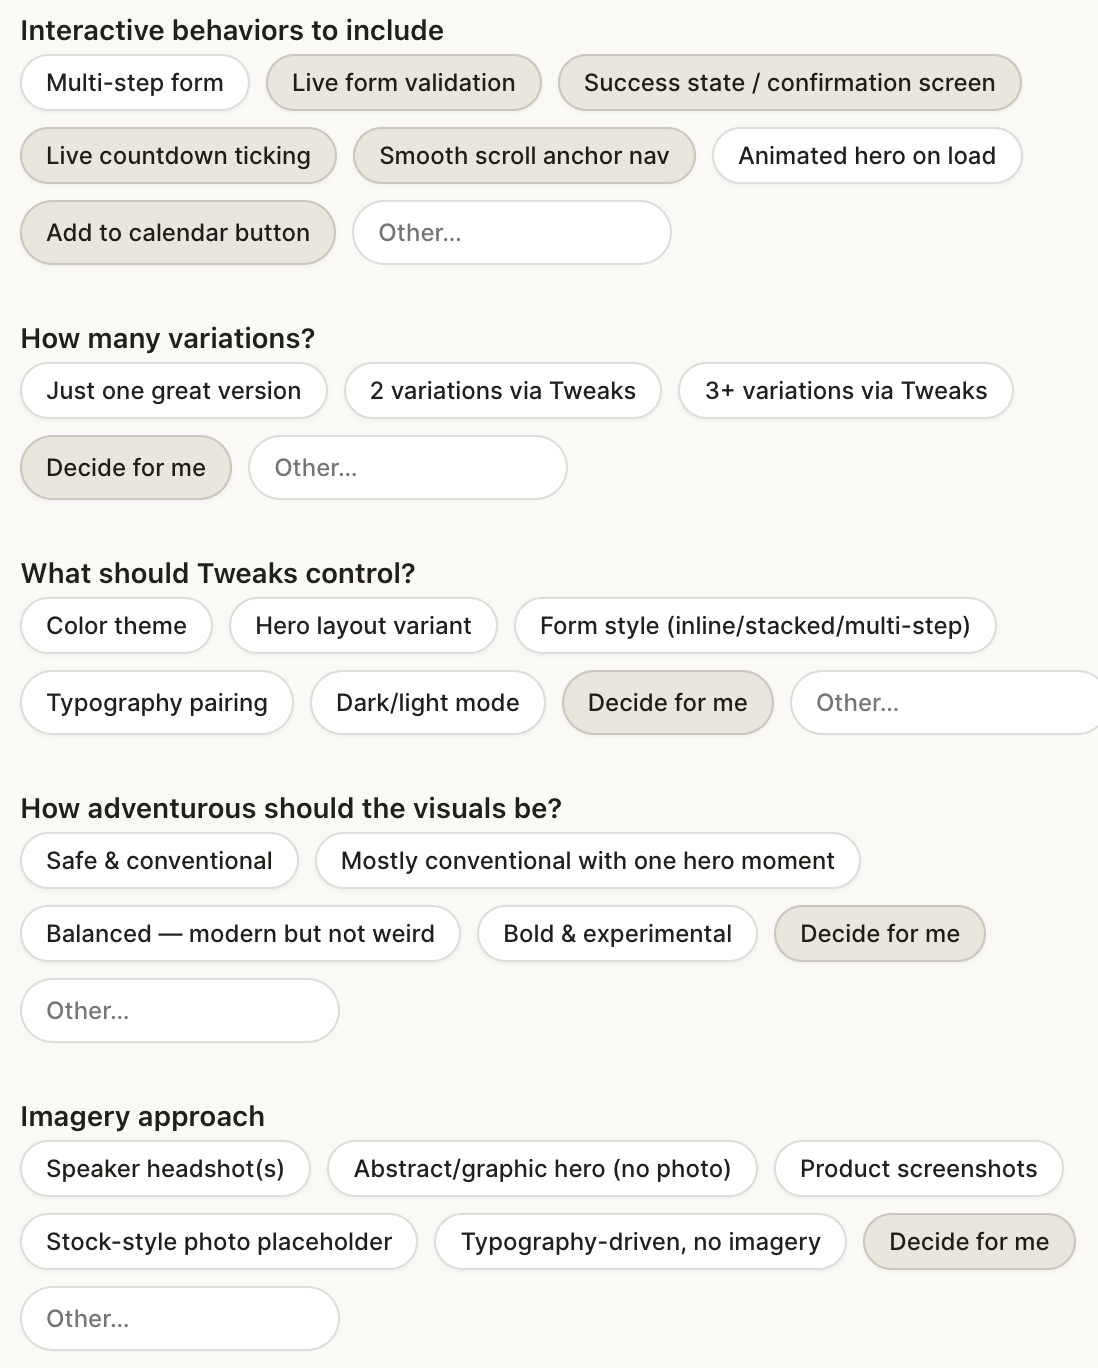Viewport: 1098px width, 1368px height.
Task: Toggle the Multi-step form option
Action: (135, 83)
